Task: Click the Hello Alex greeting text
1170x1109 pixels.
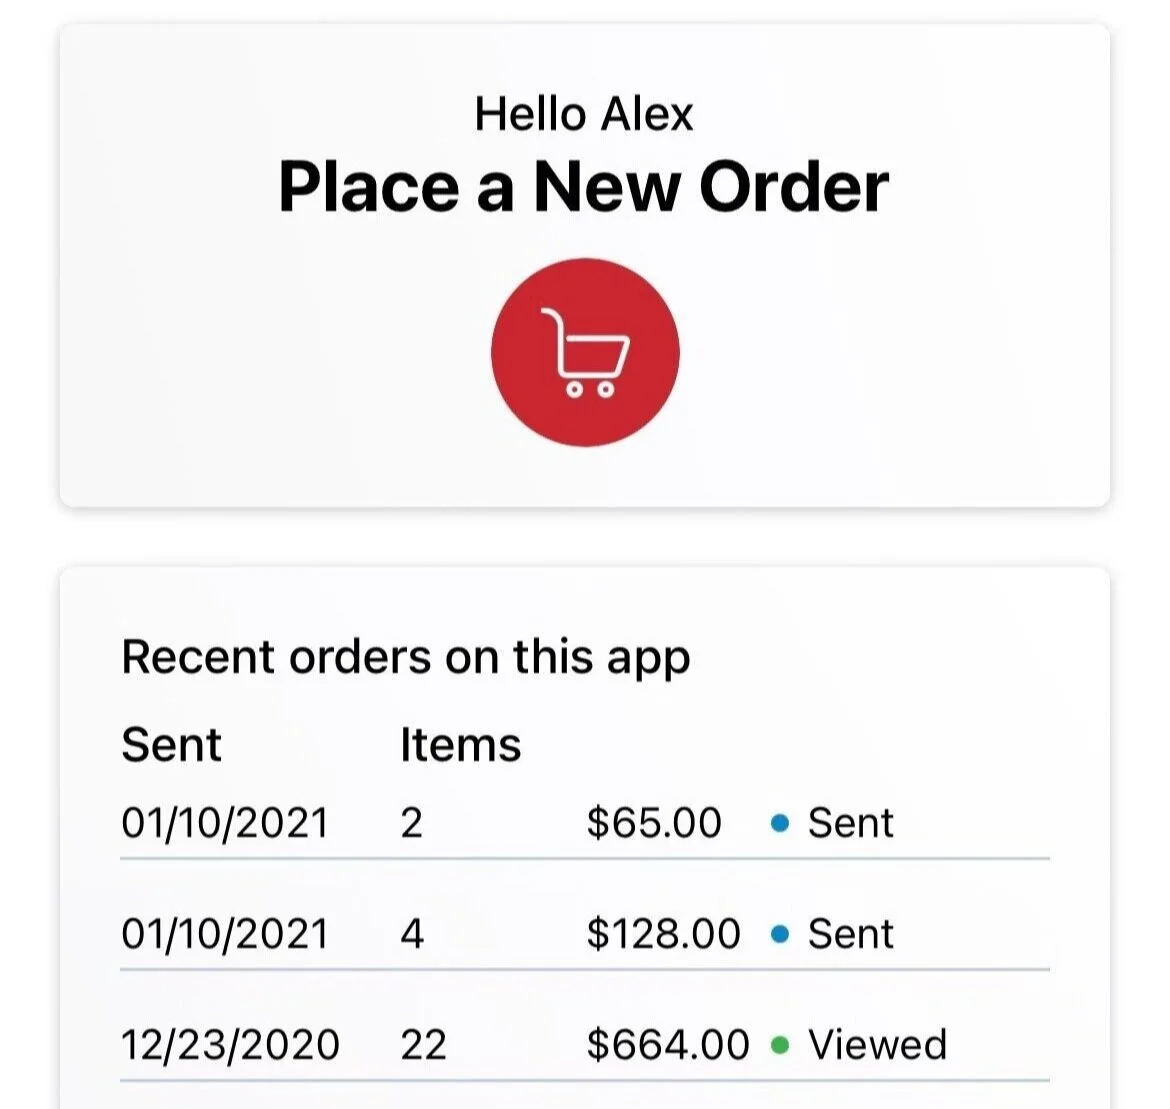Action: [584, 114]
